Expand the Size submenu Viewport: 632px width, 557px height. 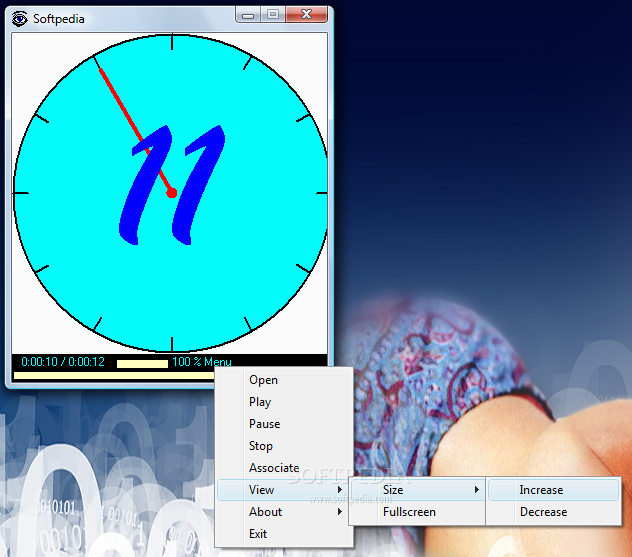(x=418, y=490)
